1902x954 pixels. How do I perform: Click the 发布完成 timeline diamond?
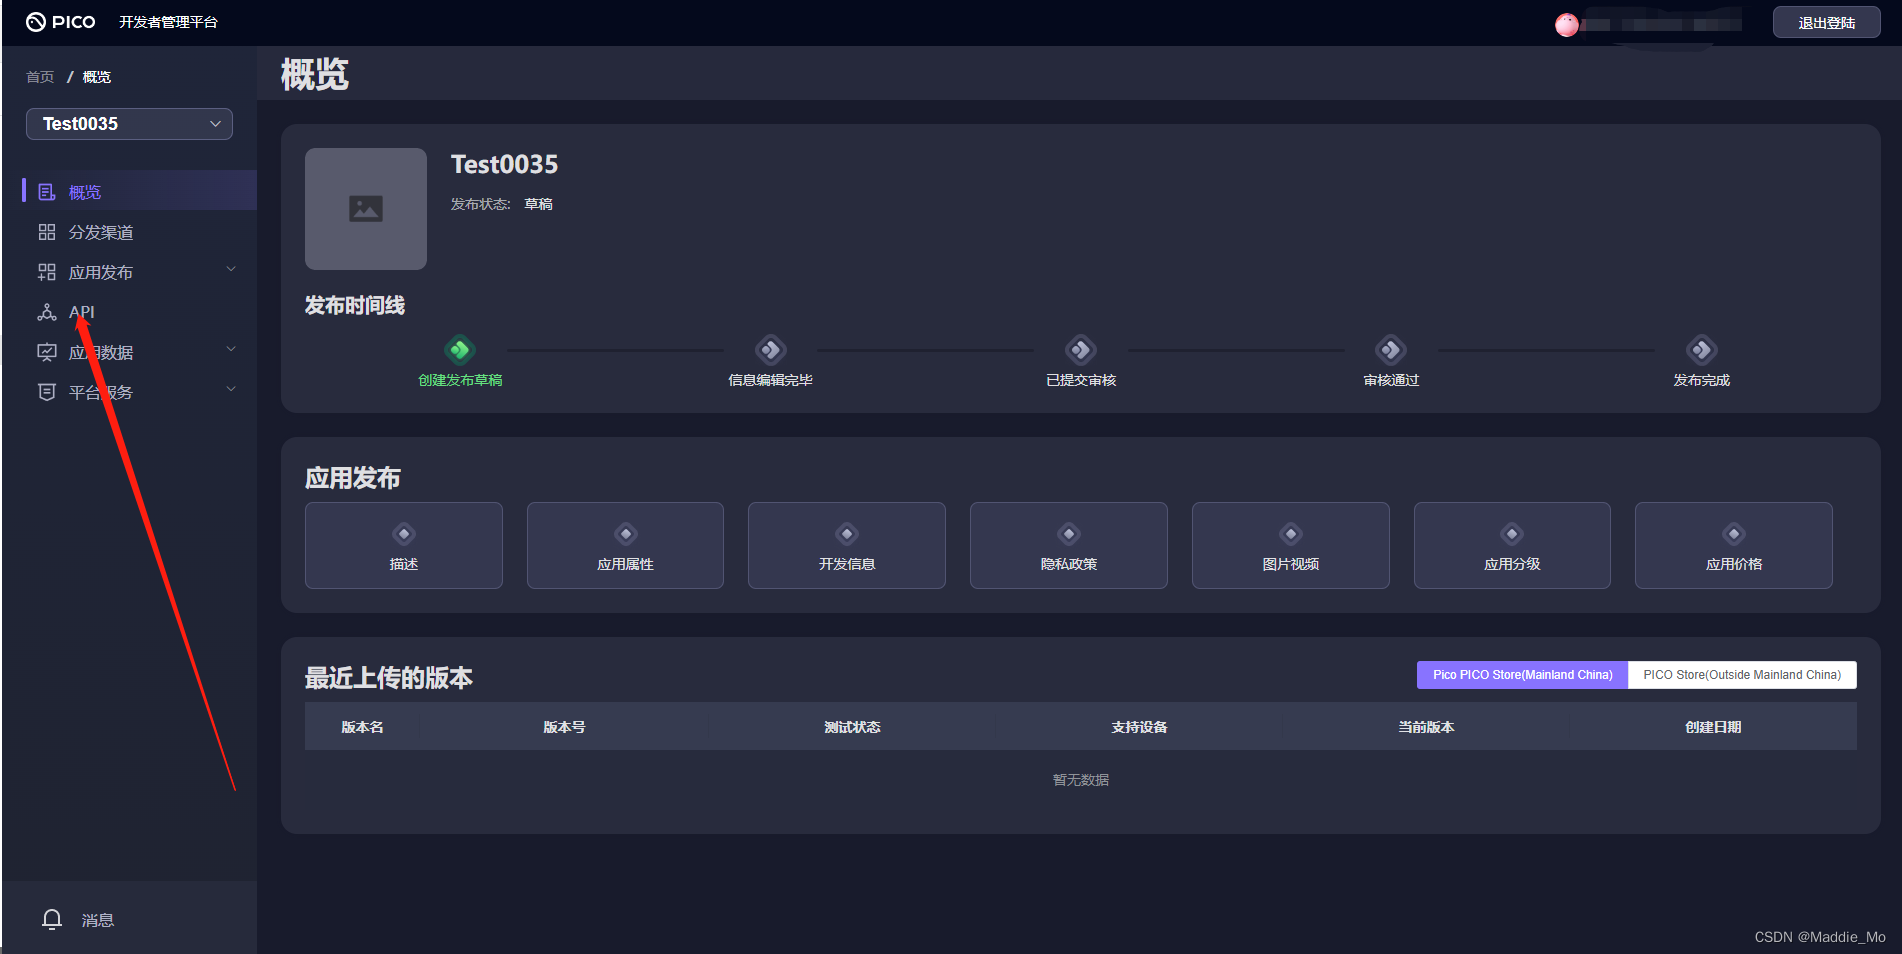click(x=1702, y=350)
